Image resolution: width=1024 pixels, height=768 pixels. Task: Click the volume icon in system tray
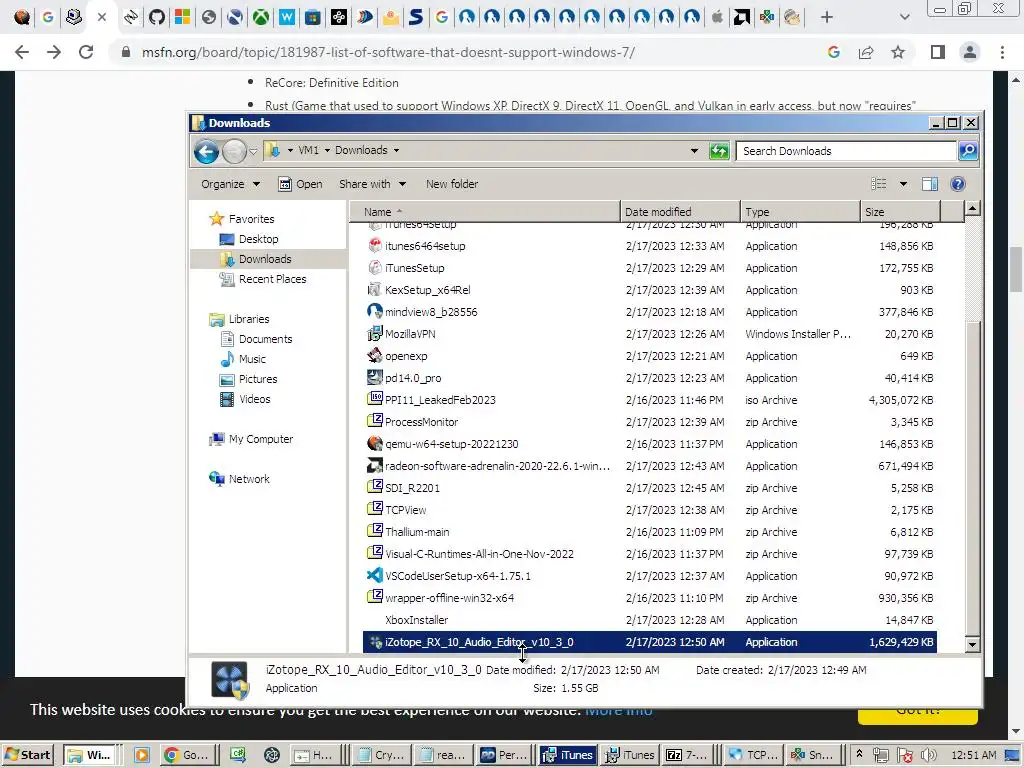927,755
